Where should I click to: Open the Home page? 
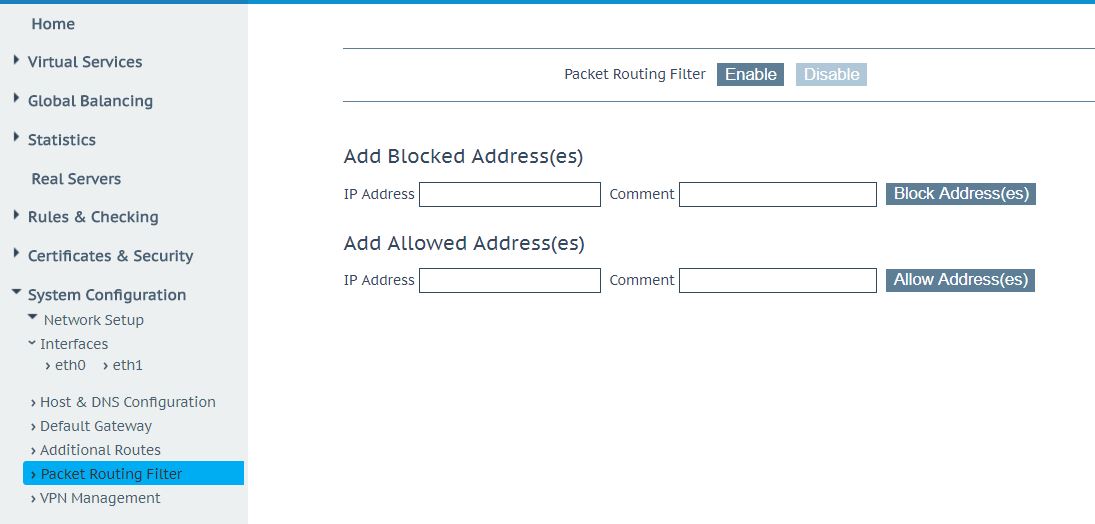[x=53, y=24]
